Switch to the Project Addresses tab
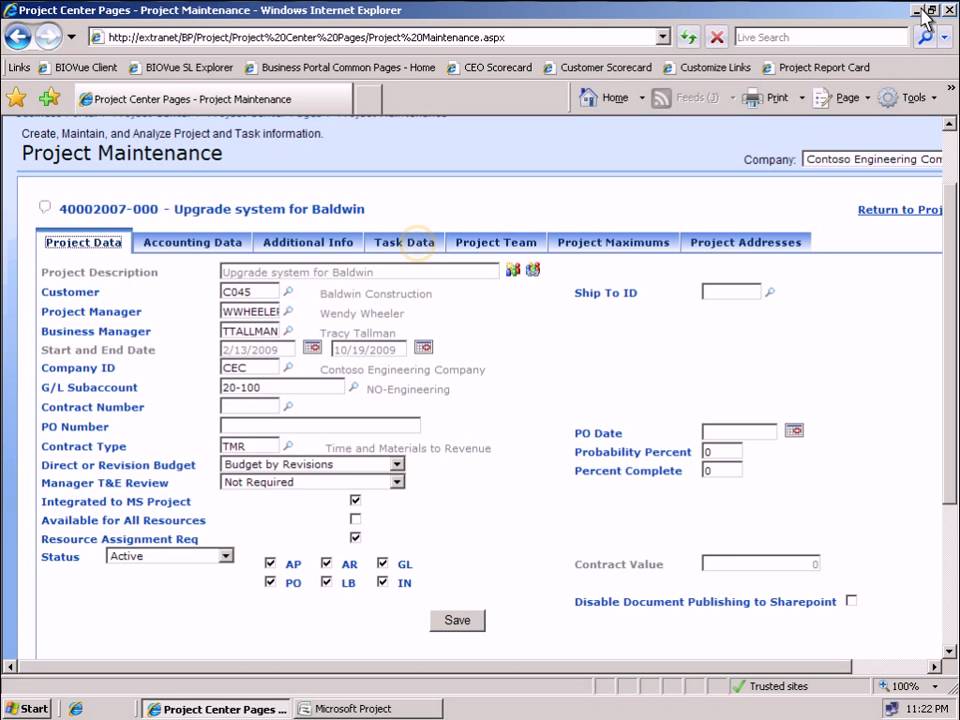960x720 pixels. click(x=746, y=242)
